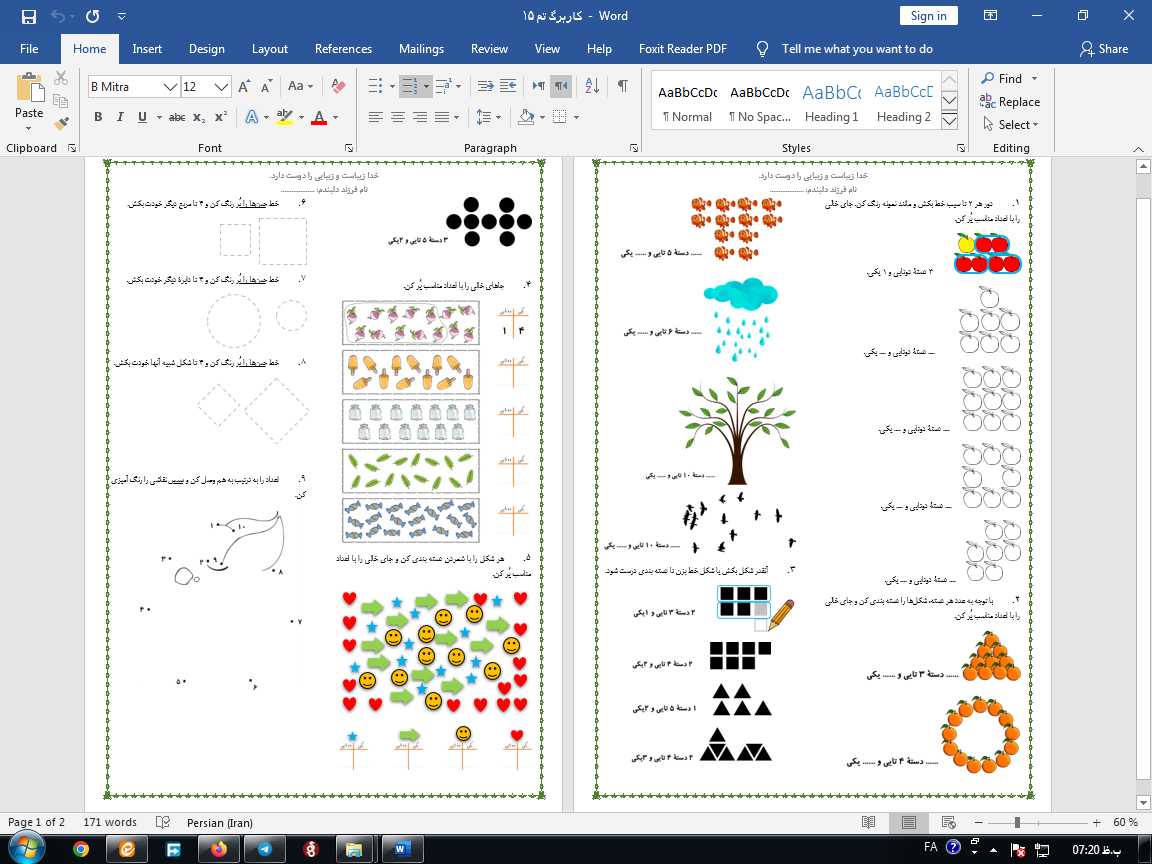Open the Layout ribbon tab
Screen dimensions: 1152x864
tap(269, 49)
